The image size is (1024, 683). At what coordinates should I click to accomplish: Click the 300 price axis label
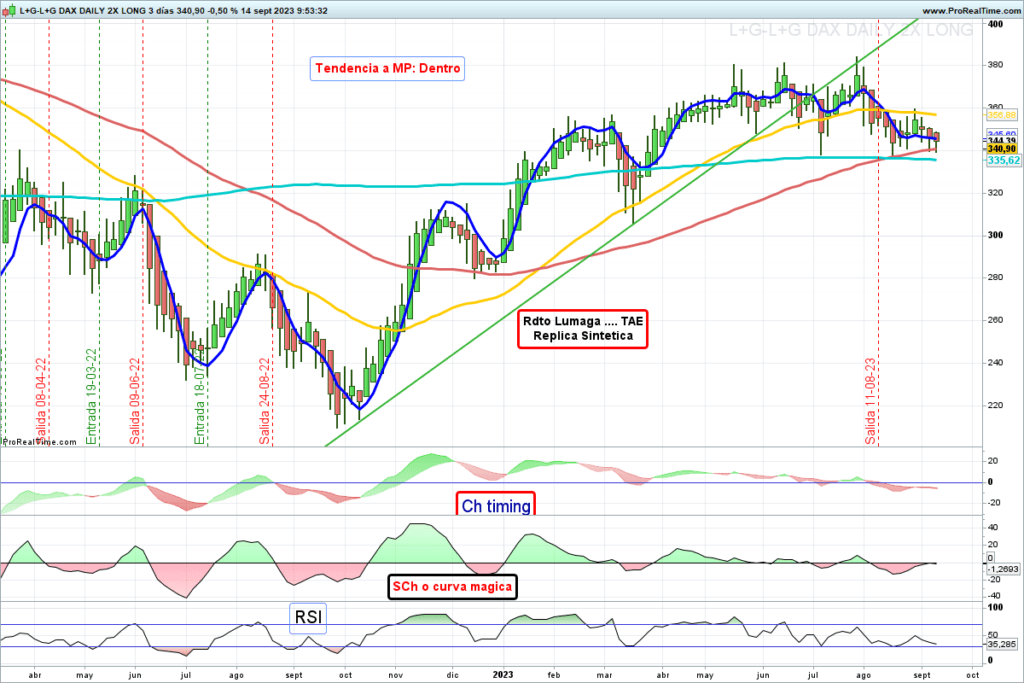tap(995, 235)
